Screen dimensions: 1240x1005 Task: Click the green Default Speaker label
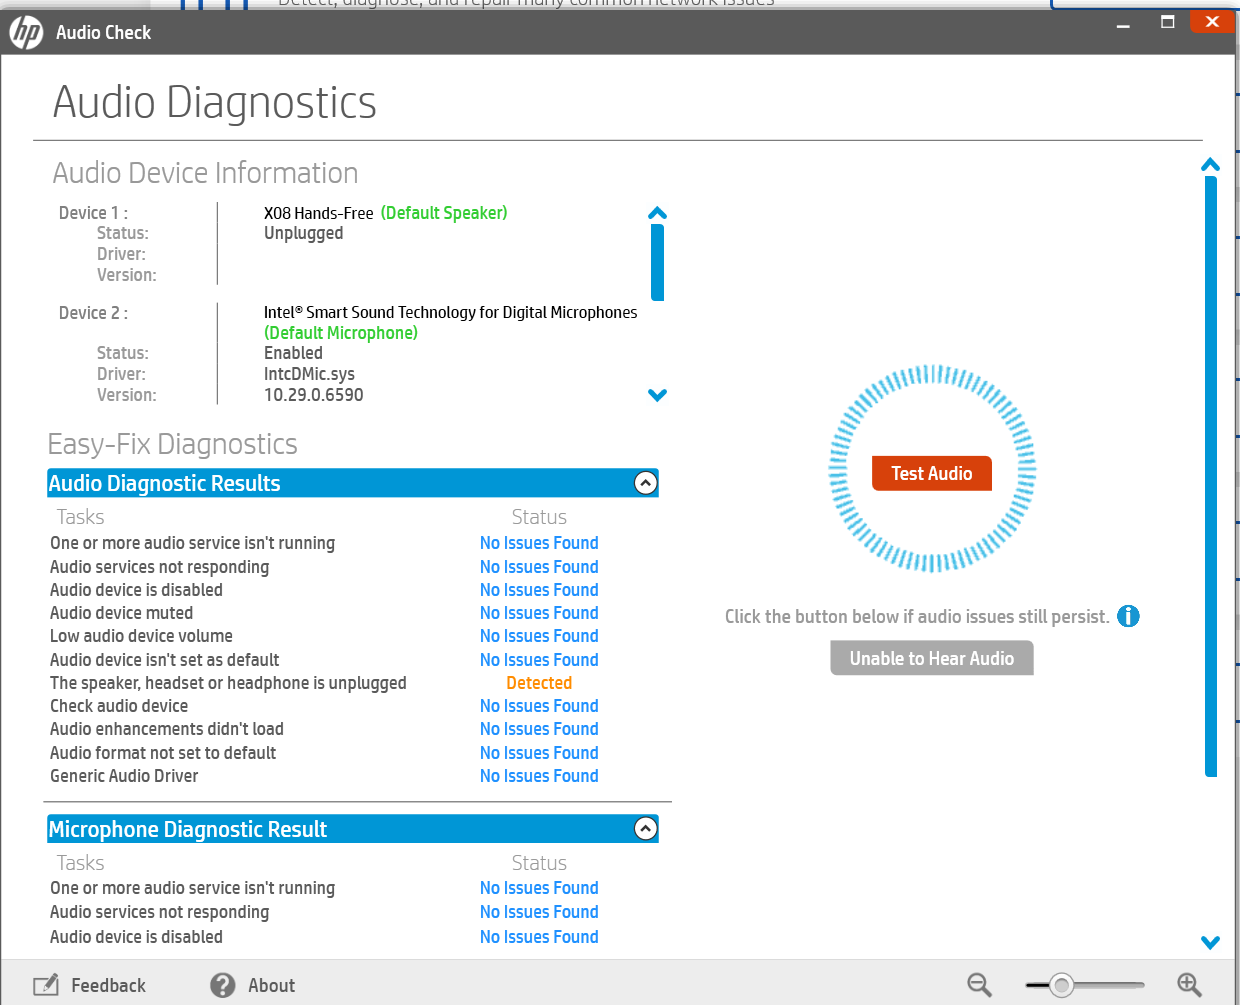click(x=444, y=213)
